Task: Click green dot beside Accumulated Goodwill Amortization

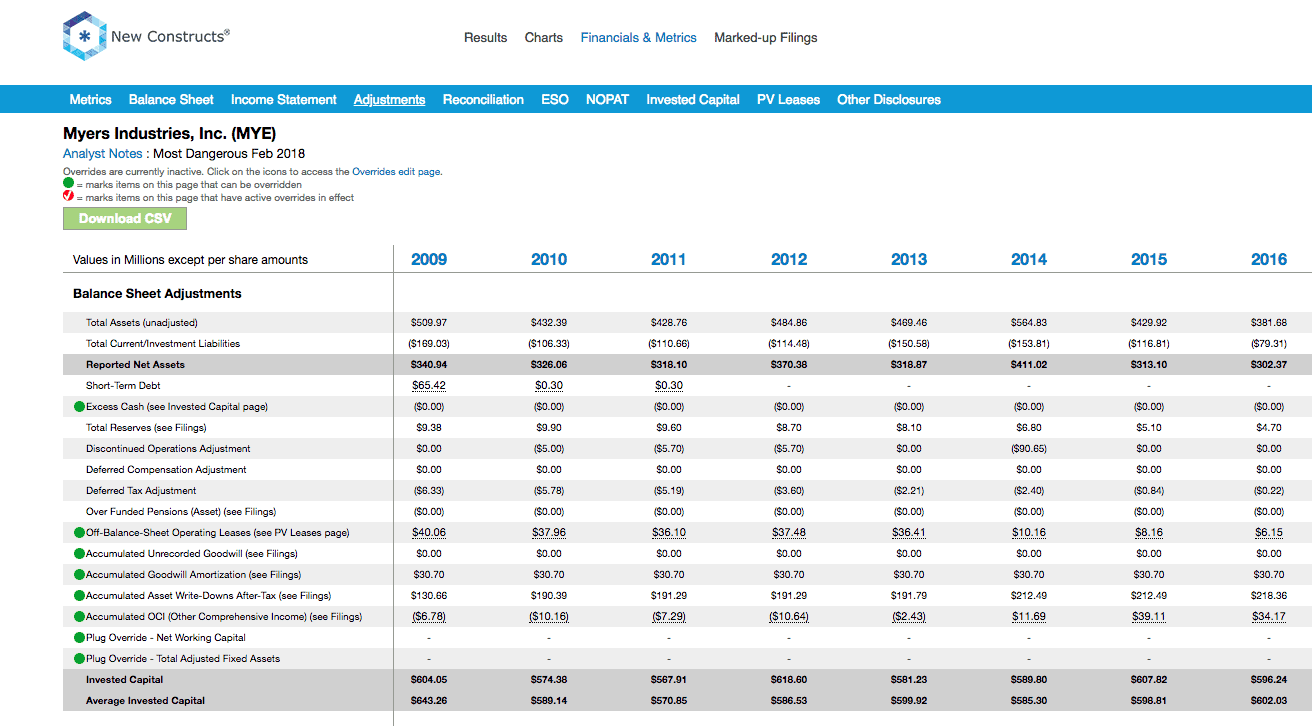Action: pos(79,575)
